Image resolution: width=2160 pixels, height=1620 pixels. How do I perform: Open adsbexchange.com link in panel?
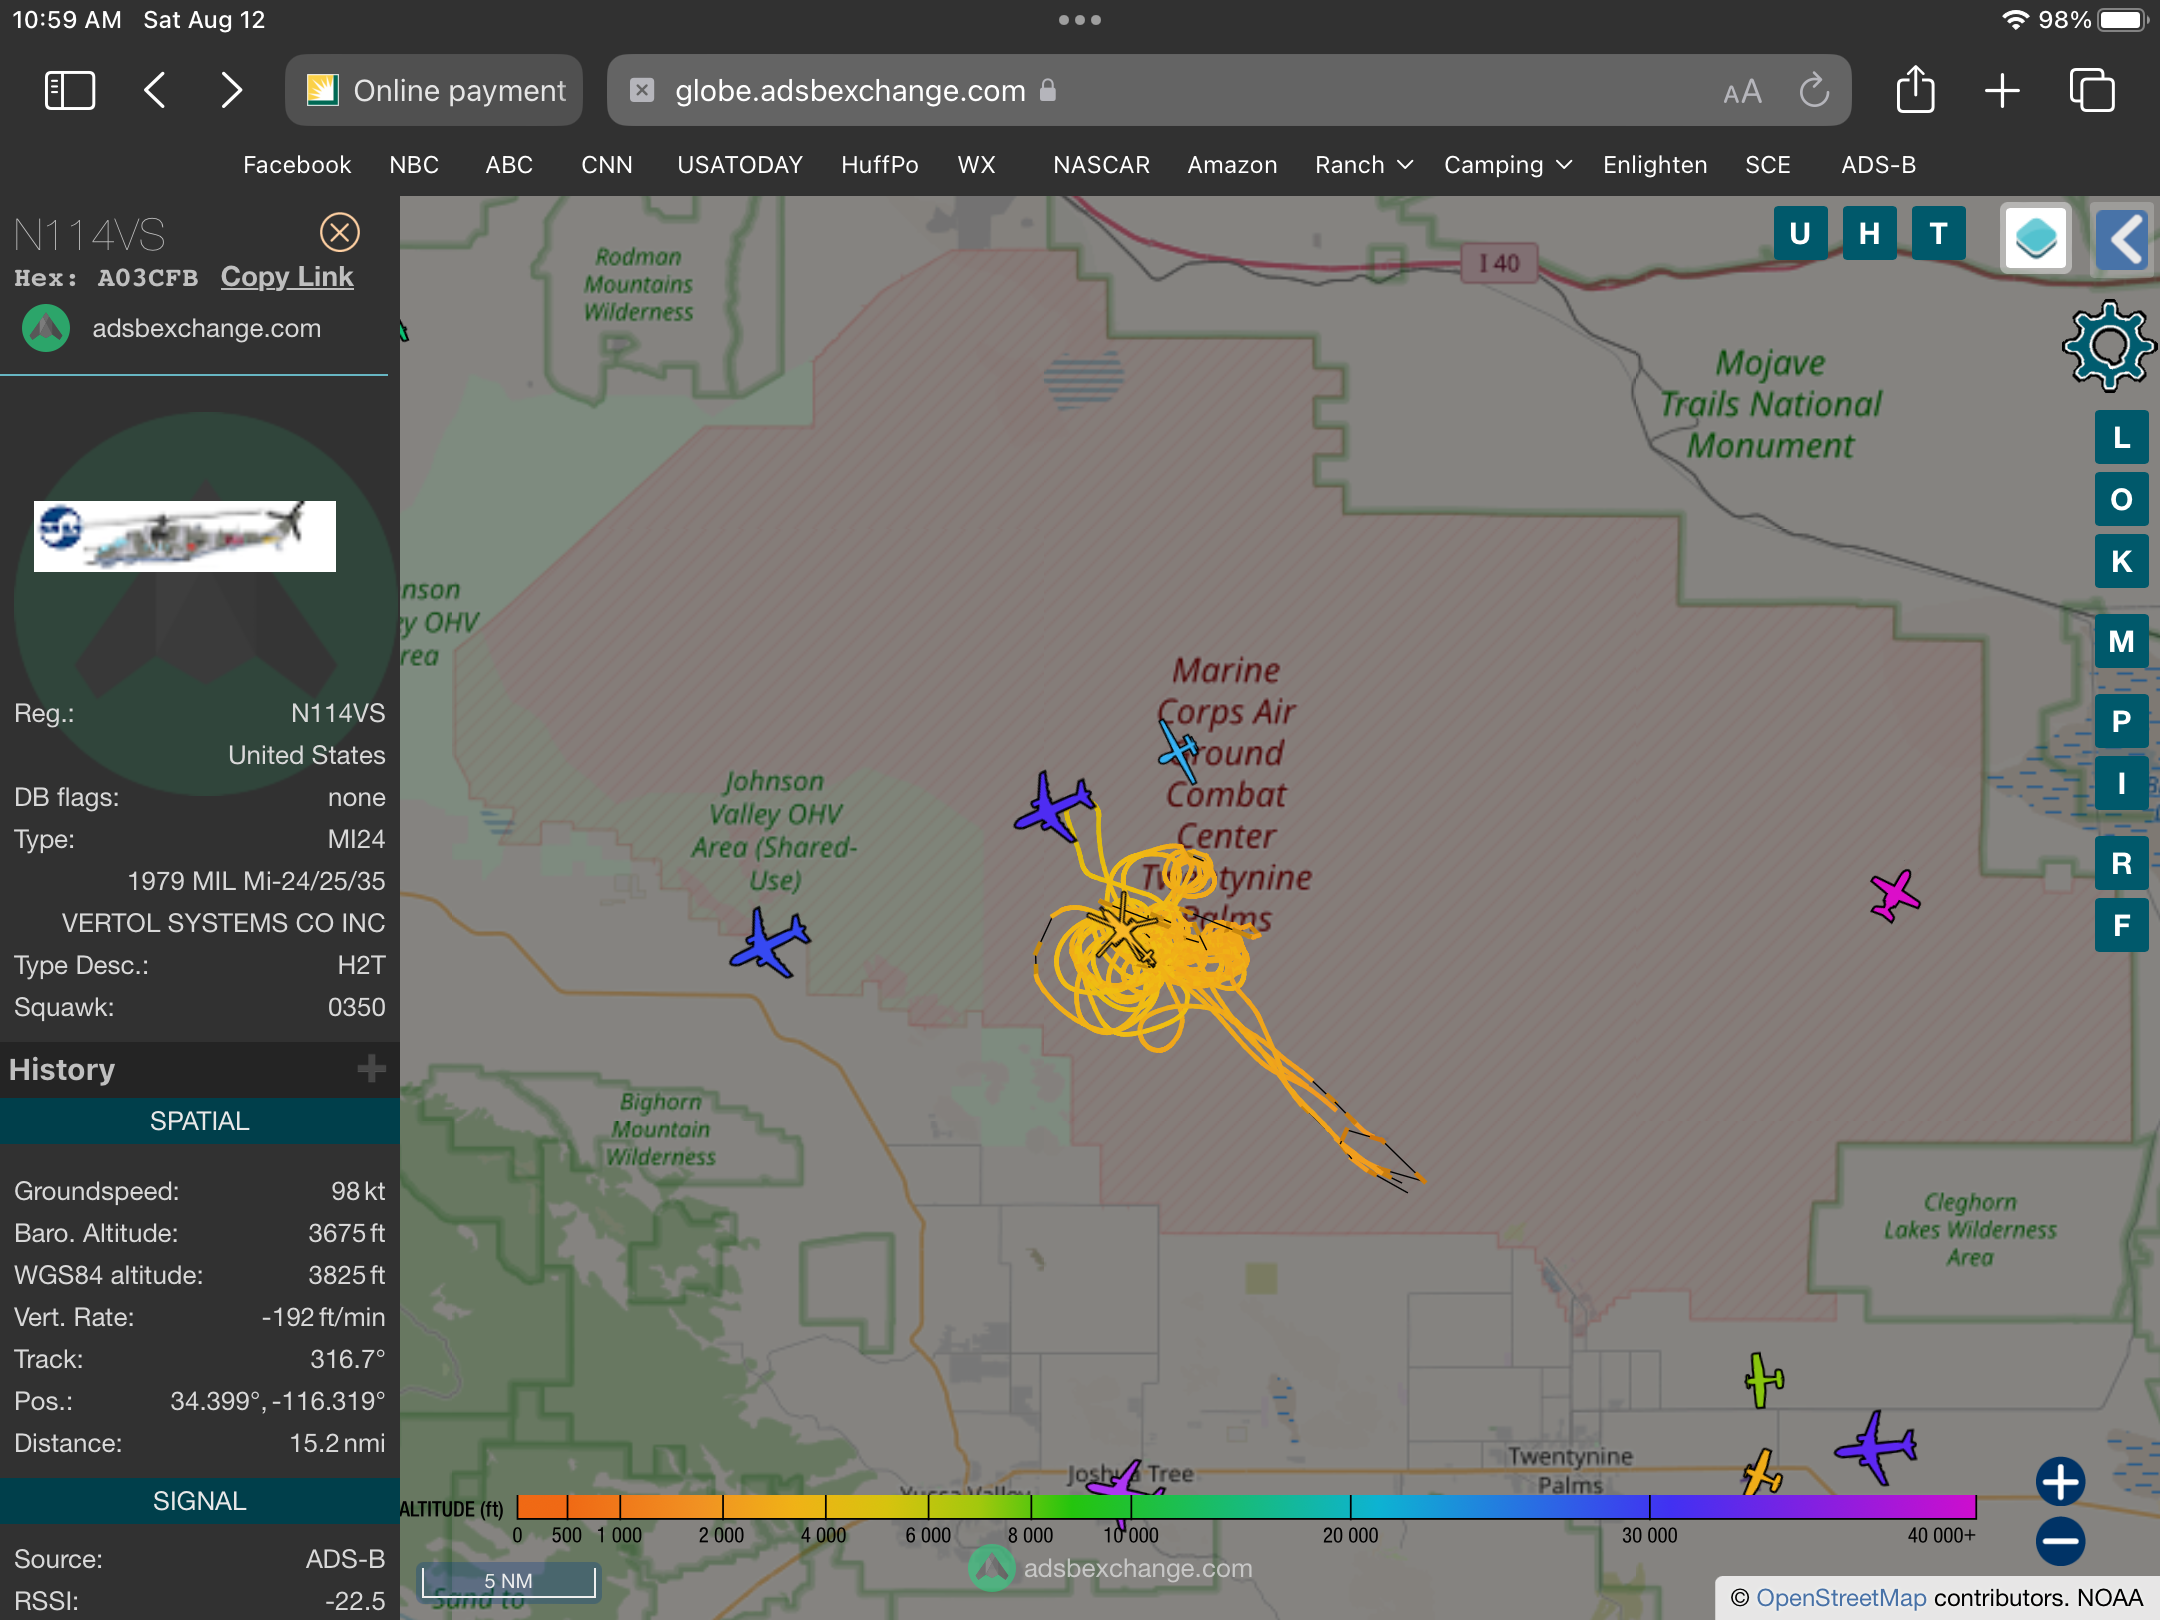[x=206, y=328]
